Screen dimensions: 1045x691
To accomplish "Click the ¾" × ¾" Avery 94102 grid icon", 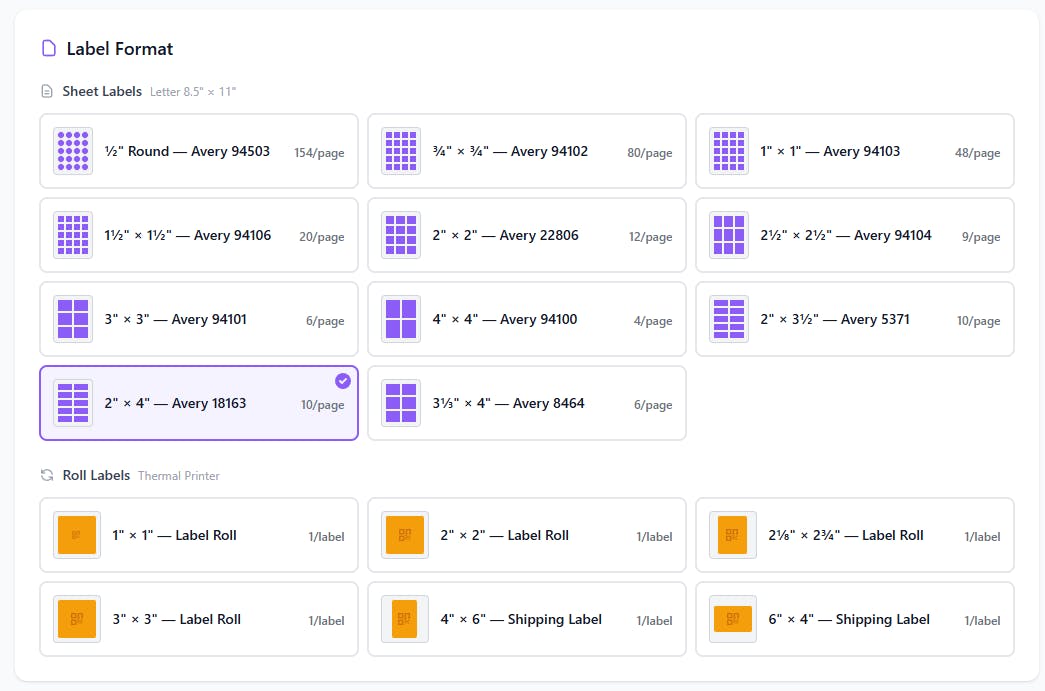I will click(401, 151).
